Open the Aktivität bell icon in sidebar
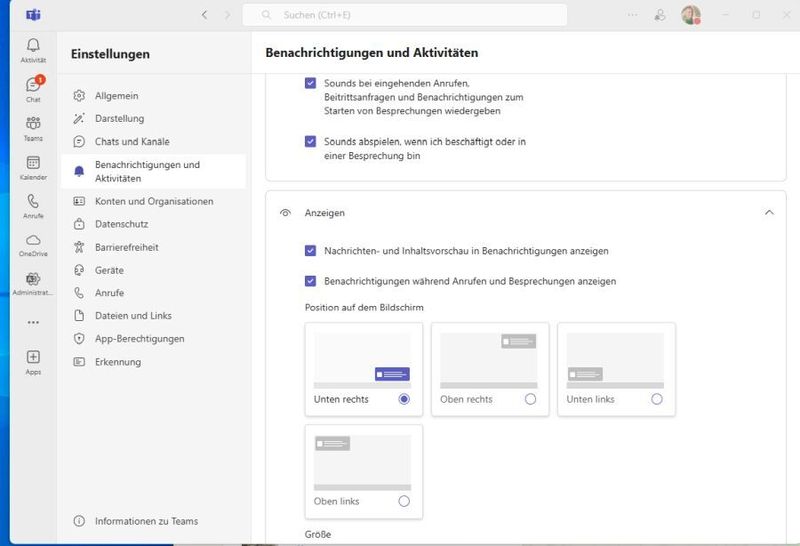The width and height of the screenshot is (800, 546). pos(33,47)
